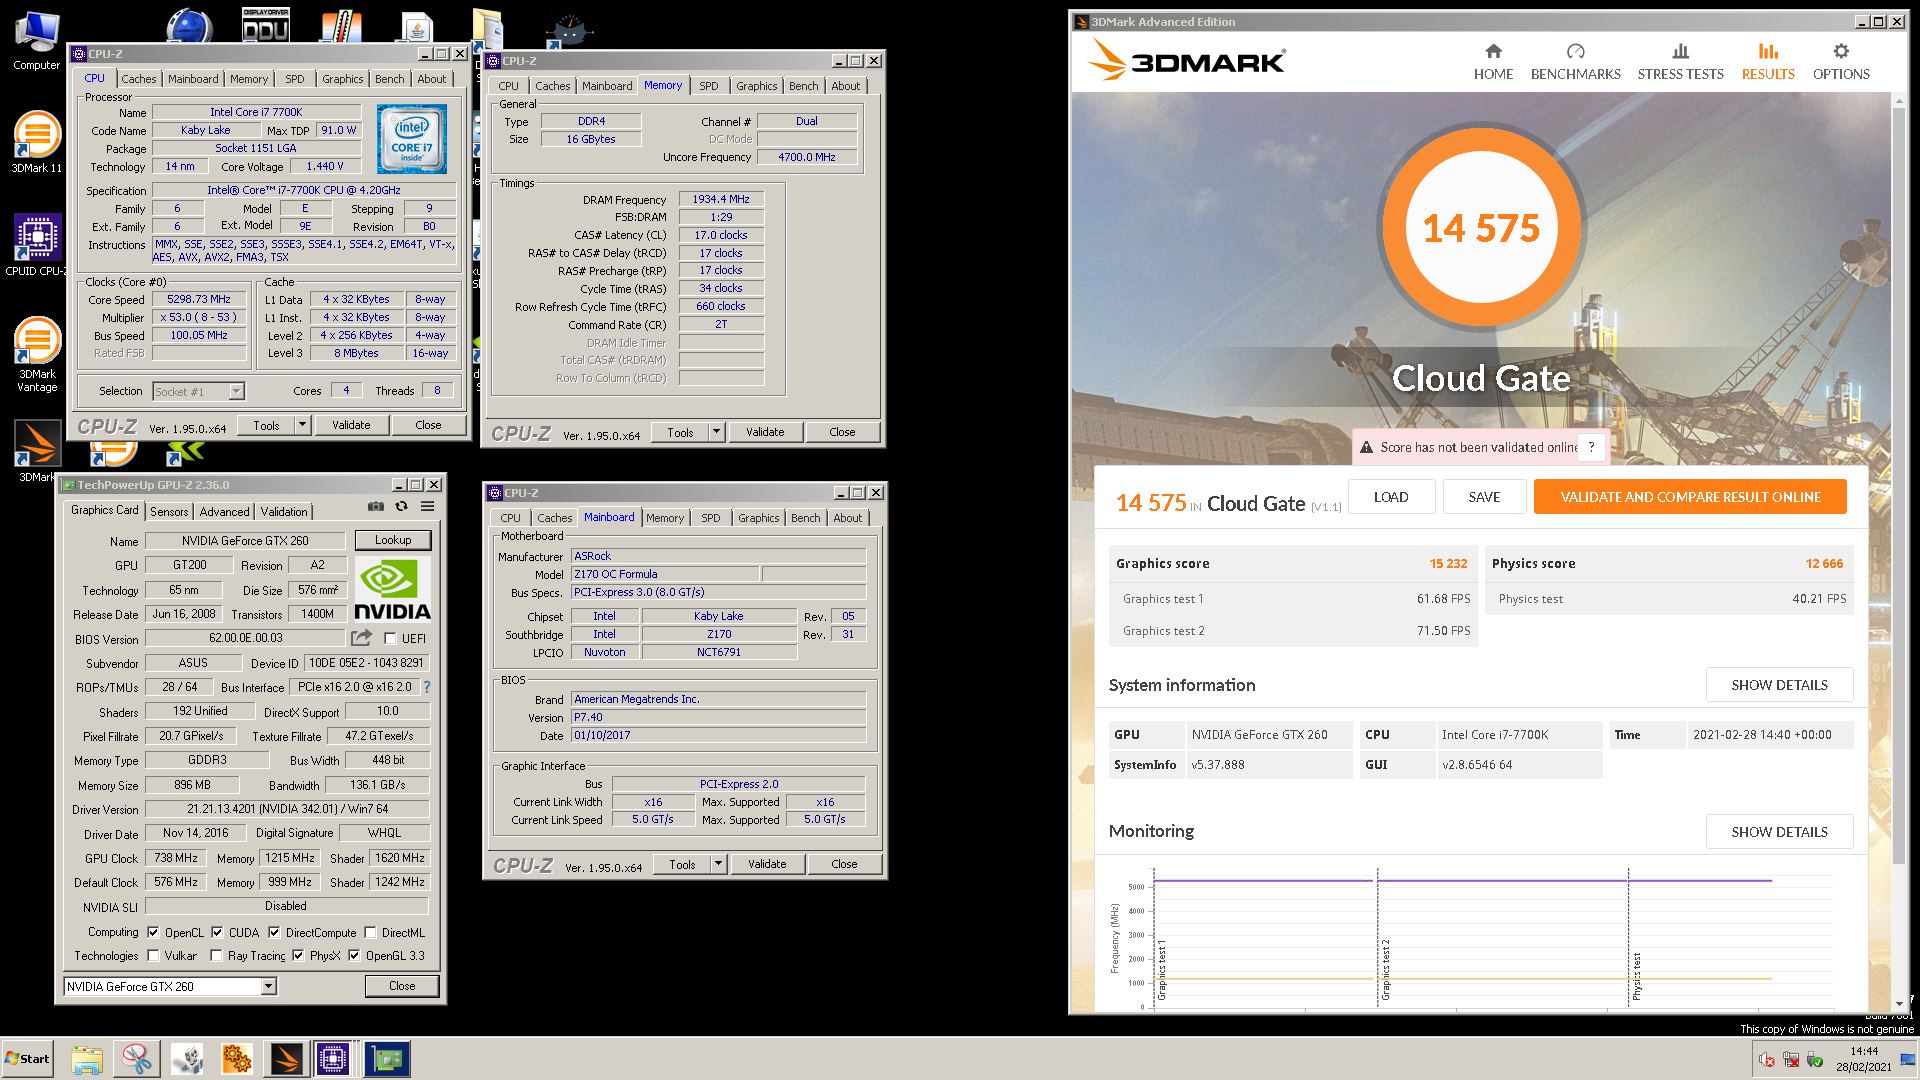
Task: Switch to 3DMark taskbar button
Action: pos(286,1059)
